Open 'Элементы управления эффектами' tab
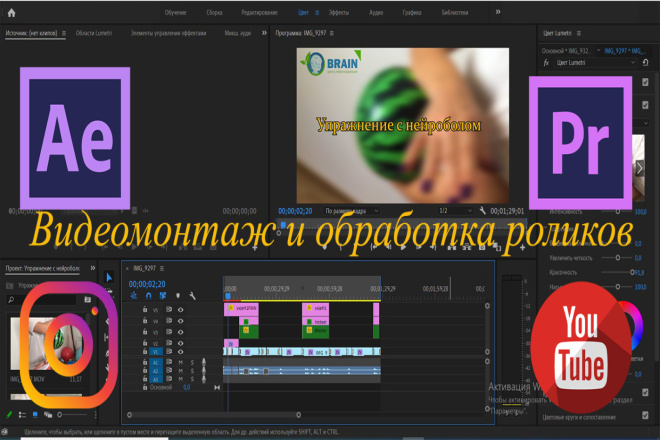The width and height of the screenshot is (660, 440). point(168,33)
